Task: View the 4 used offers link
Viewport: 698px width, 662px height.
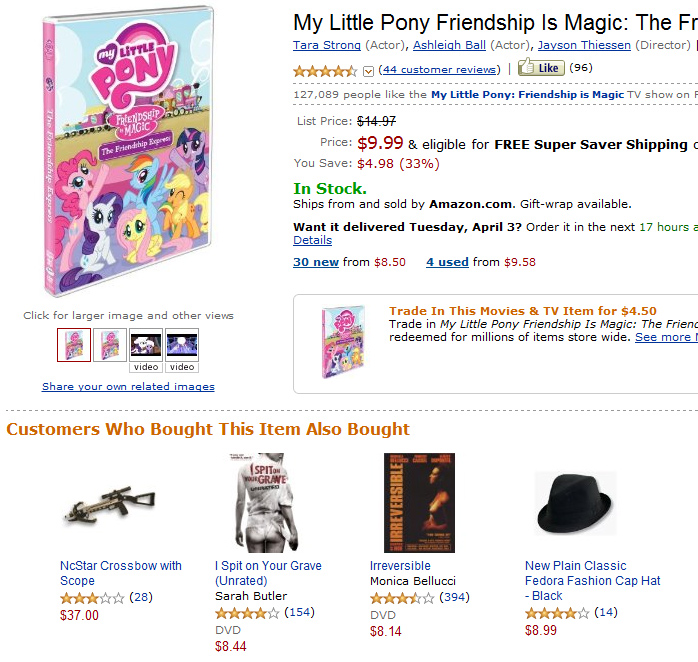Action: pos(447,262)
